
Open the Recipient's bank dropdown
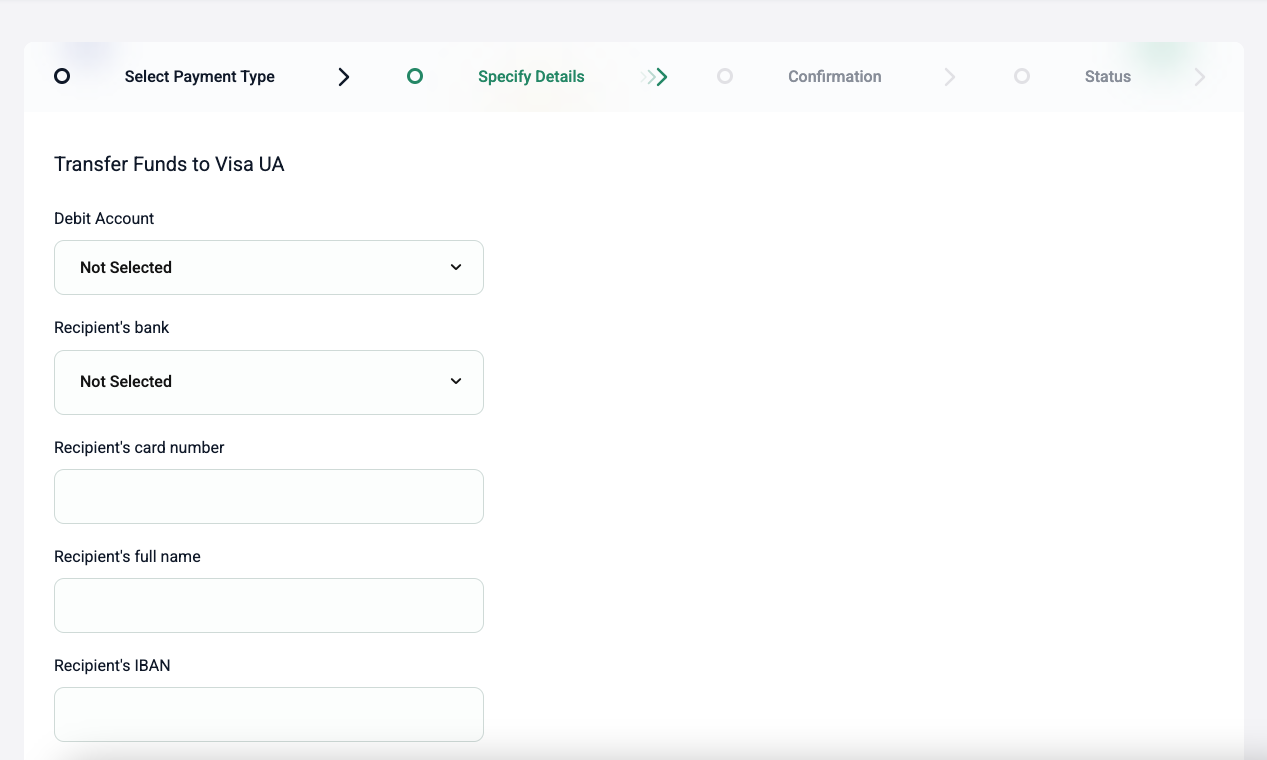tap(269, 382)
